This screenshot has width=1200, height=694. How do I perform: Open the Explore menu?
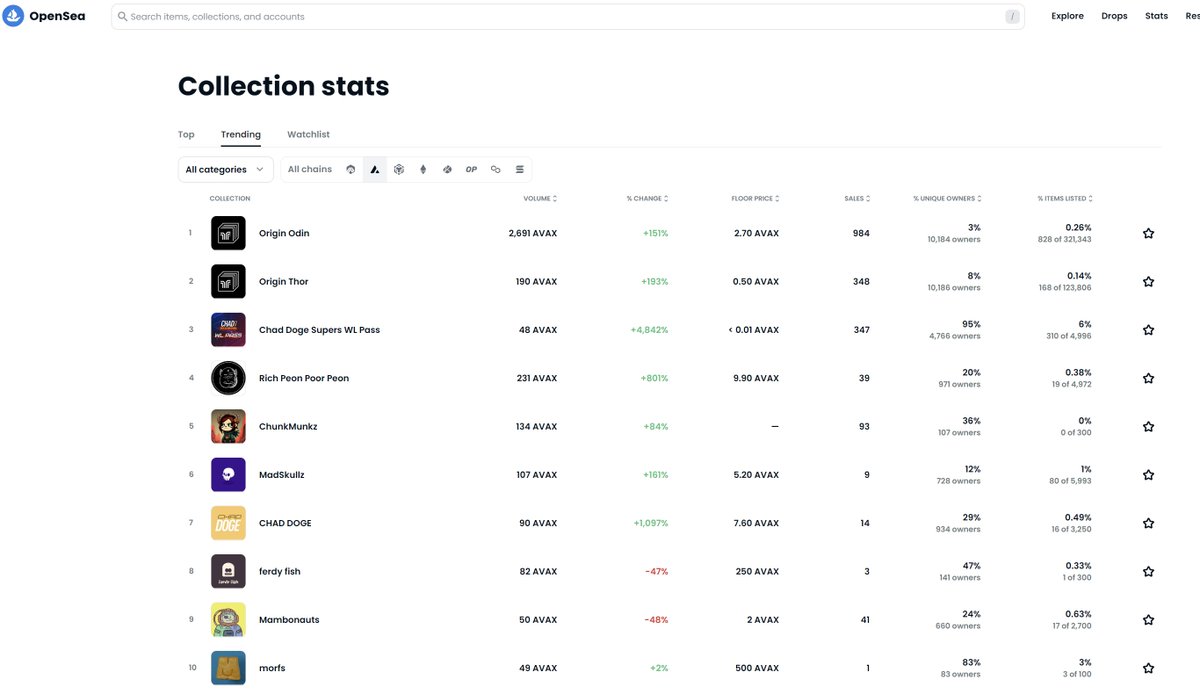[x=1067, y=16]
